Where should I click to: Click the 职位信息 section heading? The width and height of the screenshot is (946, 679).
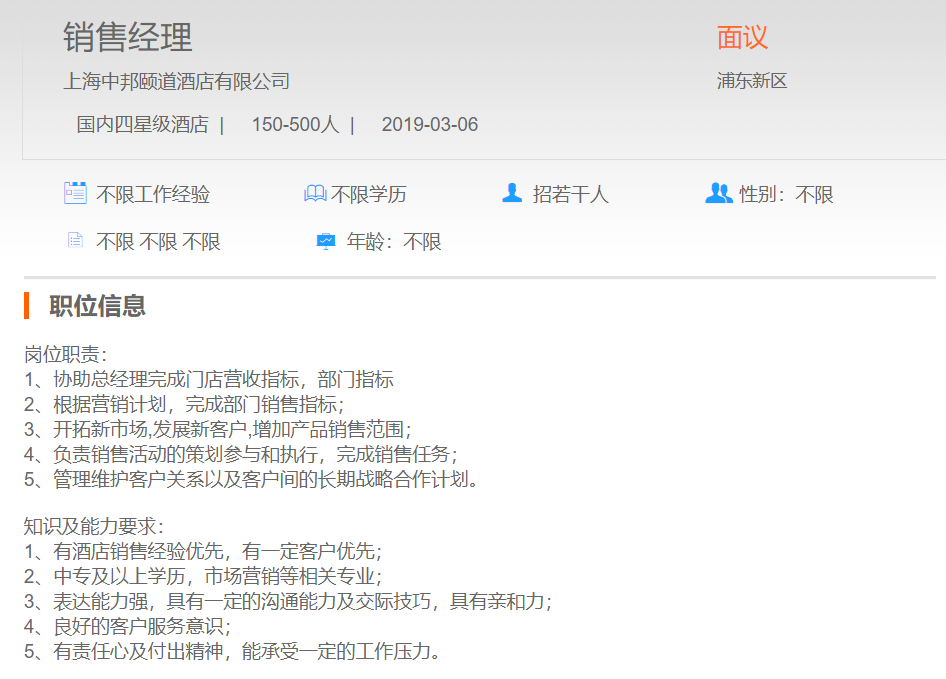pyautogui.click(x=98, y=306)
